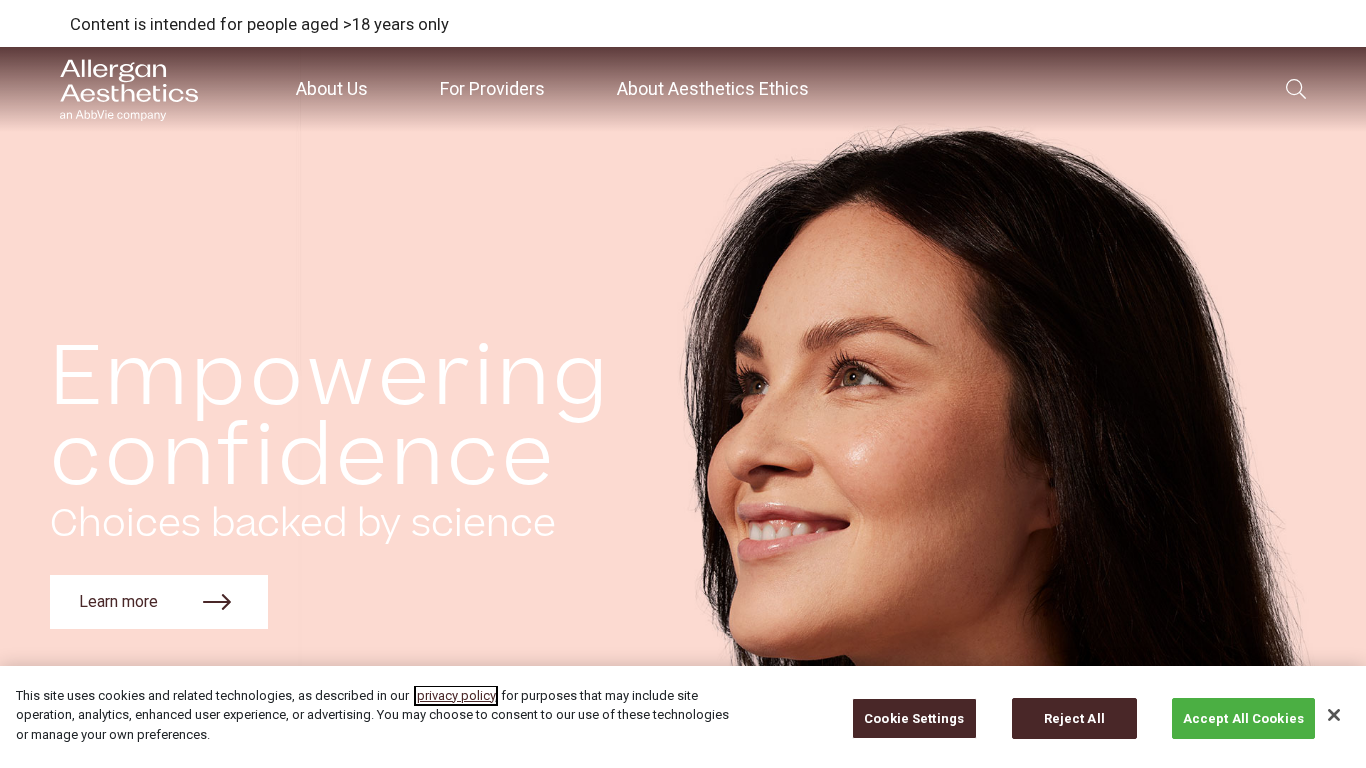This screenshot has height=768, width=1366.
Task: Open the privacy policy link
Action: (x=456, y=696)
